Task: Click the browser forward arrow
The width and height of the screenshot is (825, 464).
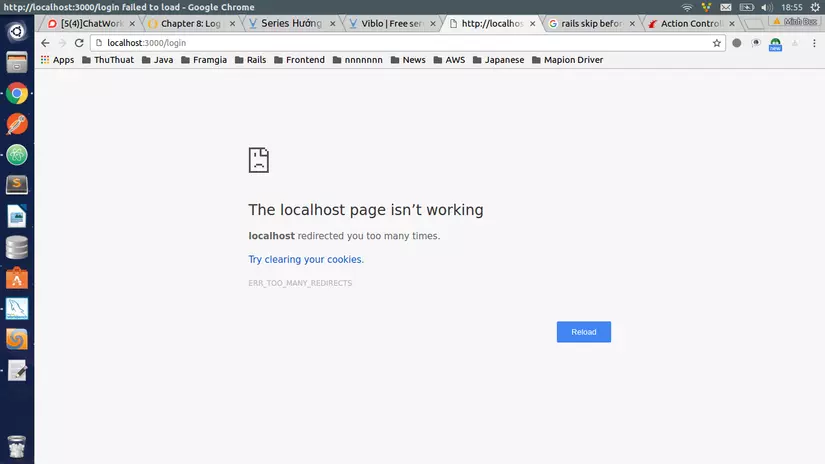Action: (62, 43)
